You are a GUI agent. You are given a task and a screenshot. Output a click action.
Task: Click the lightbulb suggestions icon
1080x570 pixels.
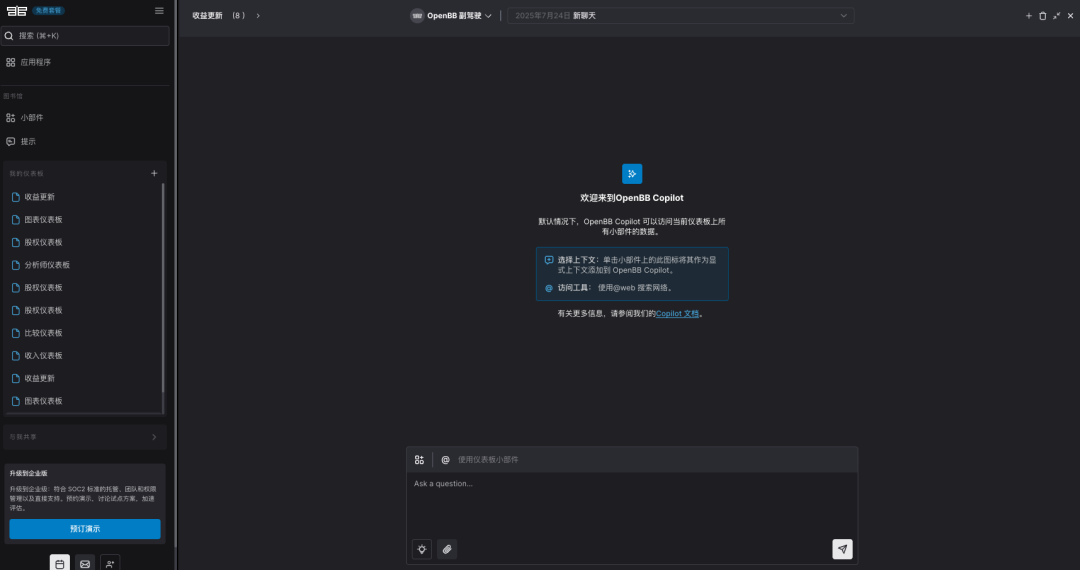click(422, 549)
